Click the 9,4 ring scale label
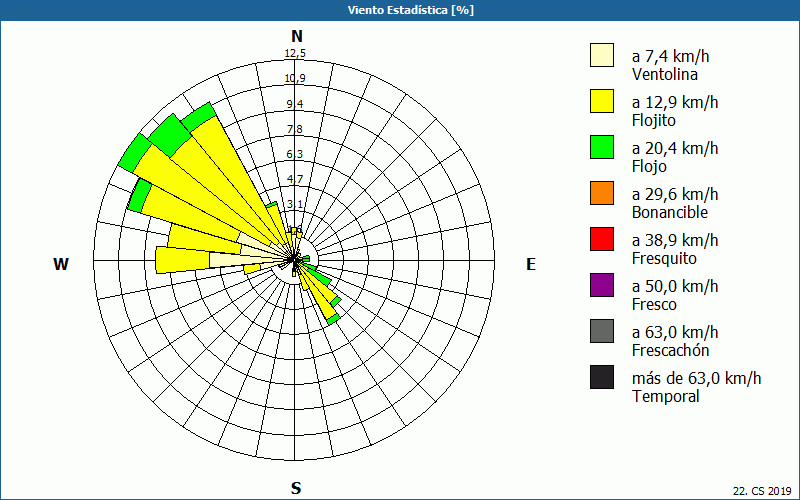Screen dimensions: 800x500 [x=295, y=104]
